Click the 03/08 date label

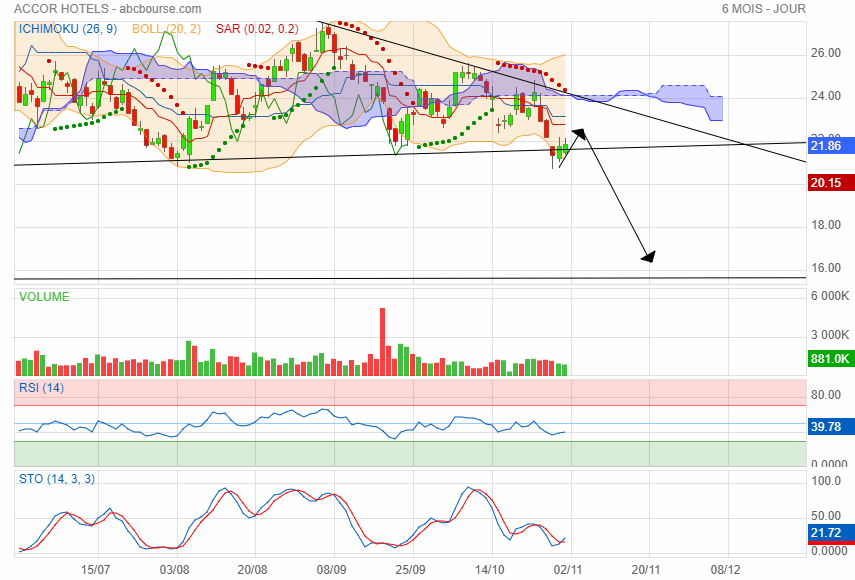click(174, 570)
